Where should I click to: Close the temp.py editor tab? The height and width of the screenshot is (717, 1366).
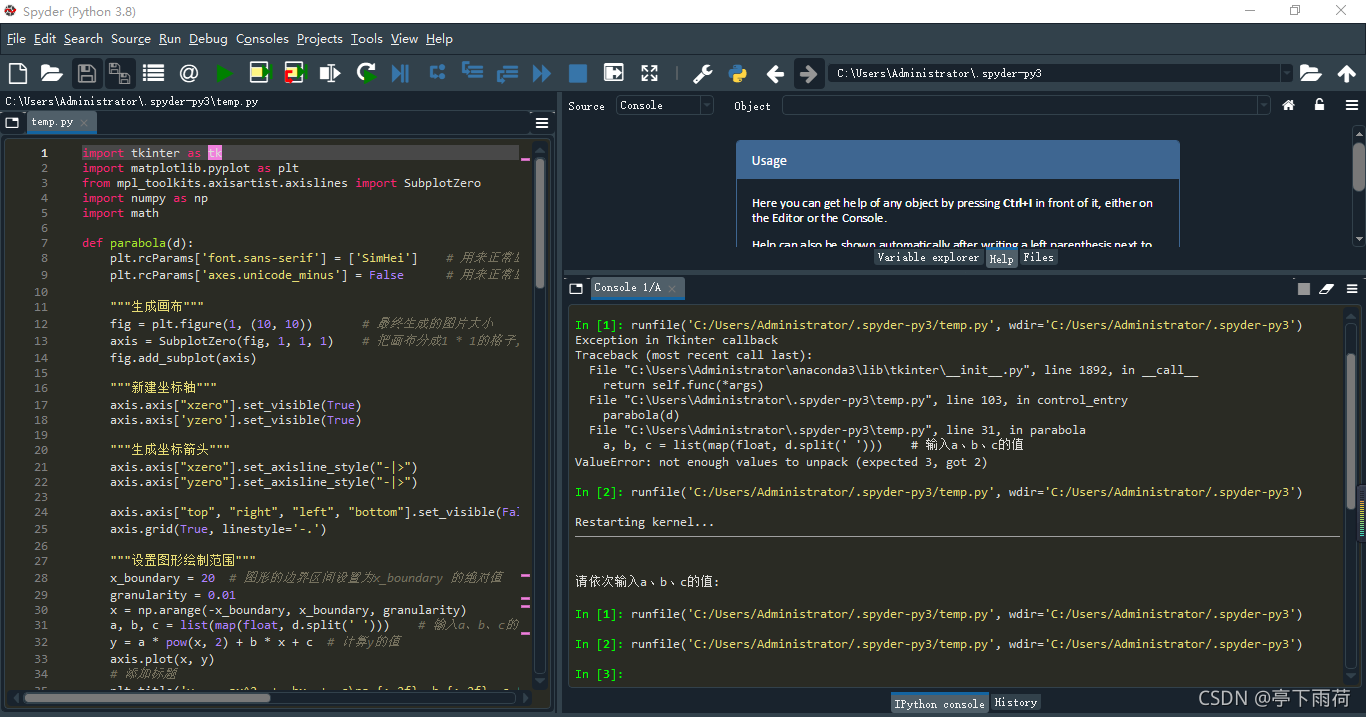point(84,122)
